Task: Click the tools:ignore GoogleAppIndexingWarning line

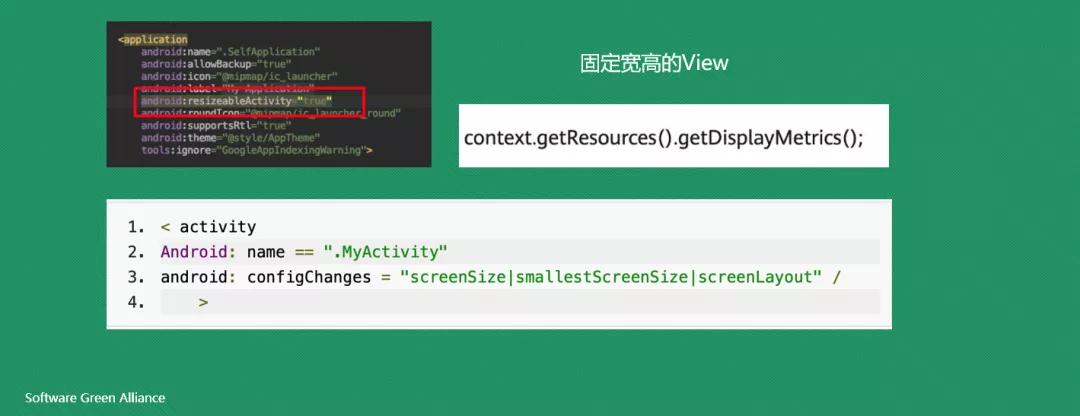Action: (256, 150)
